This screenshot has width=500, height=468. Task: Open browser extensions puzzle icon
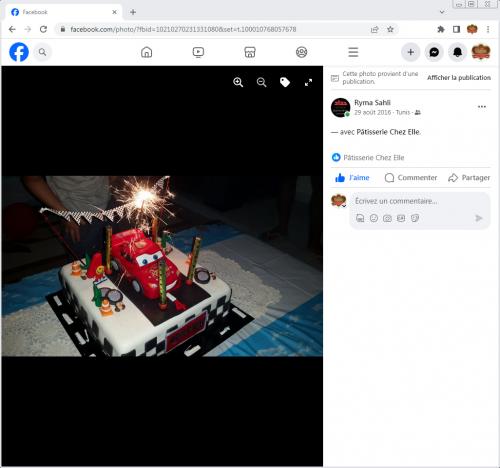441,29
